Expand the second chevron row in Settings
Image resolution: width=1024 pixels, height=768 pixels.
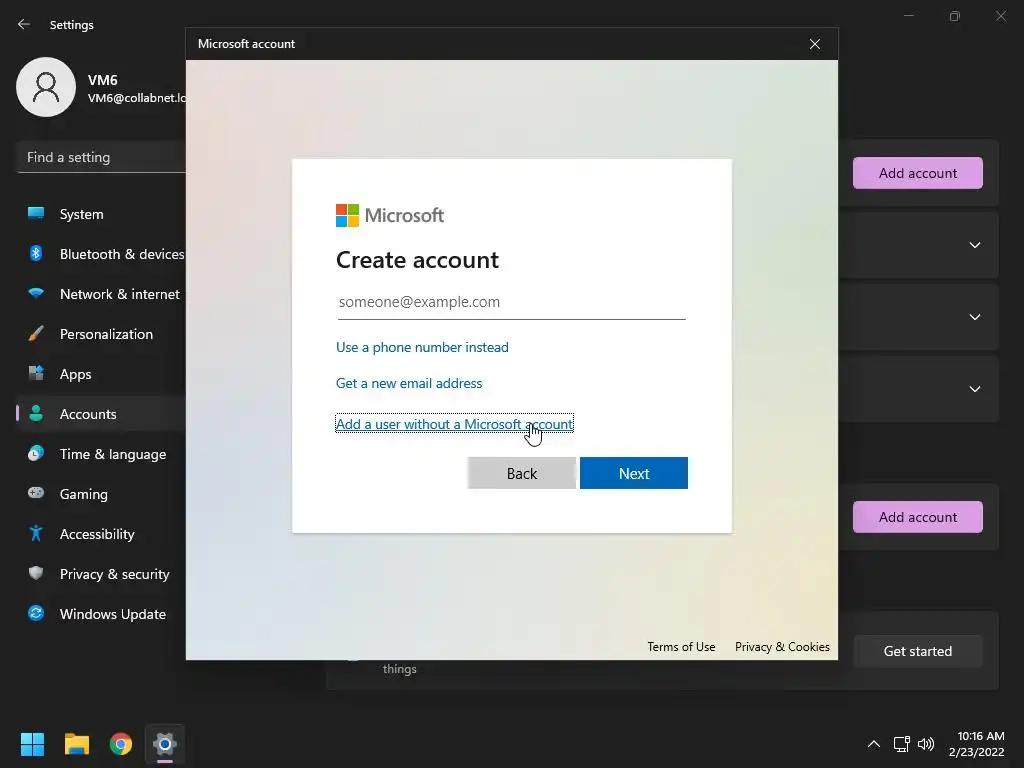(x=975, y=317)
